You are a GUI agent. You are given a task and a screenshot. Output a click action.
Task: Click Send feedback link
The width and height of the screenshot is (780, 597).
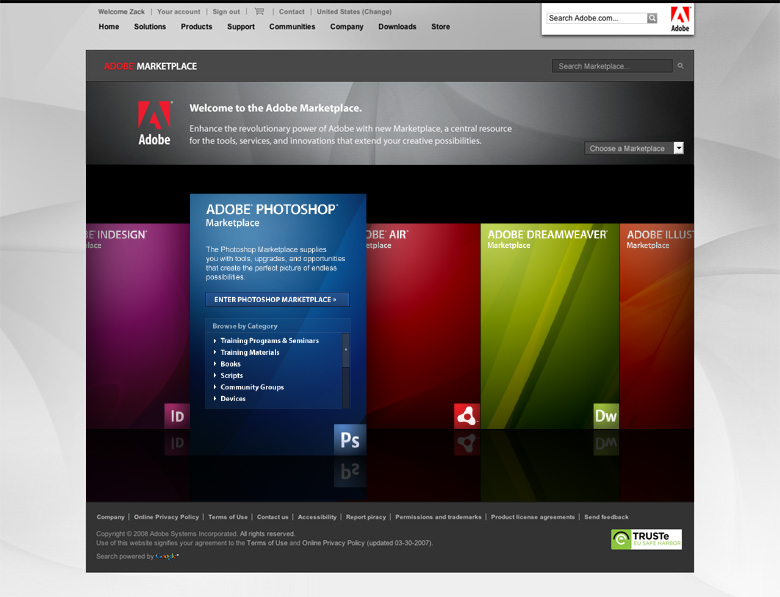coord(606,517)
